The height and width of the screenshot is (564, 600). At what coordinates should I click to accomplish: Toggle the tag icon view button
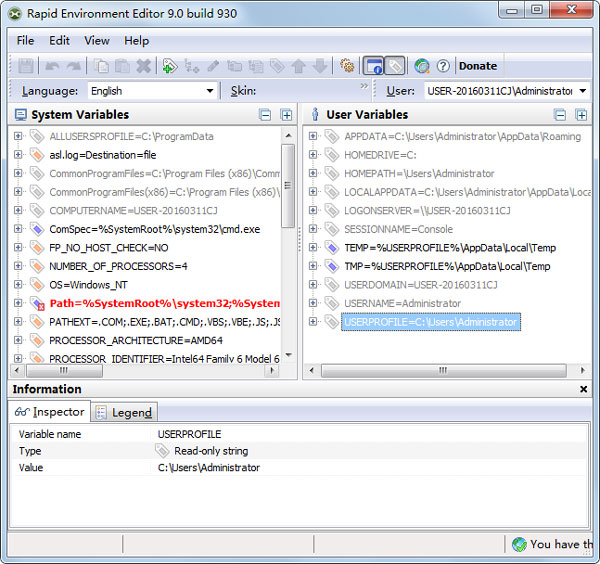(395, 66)
